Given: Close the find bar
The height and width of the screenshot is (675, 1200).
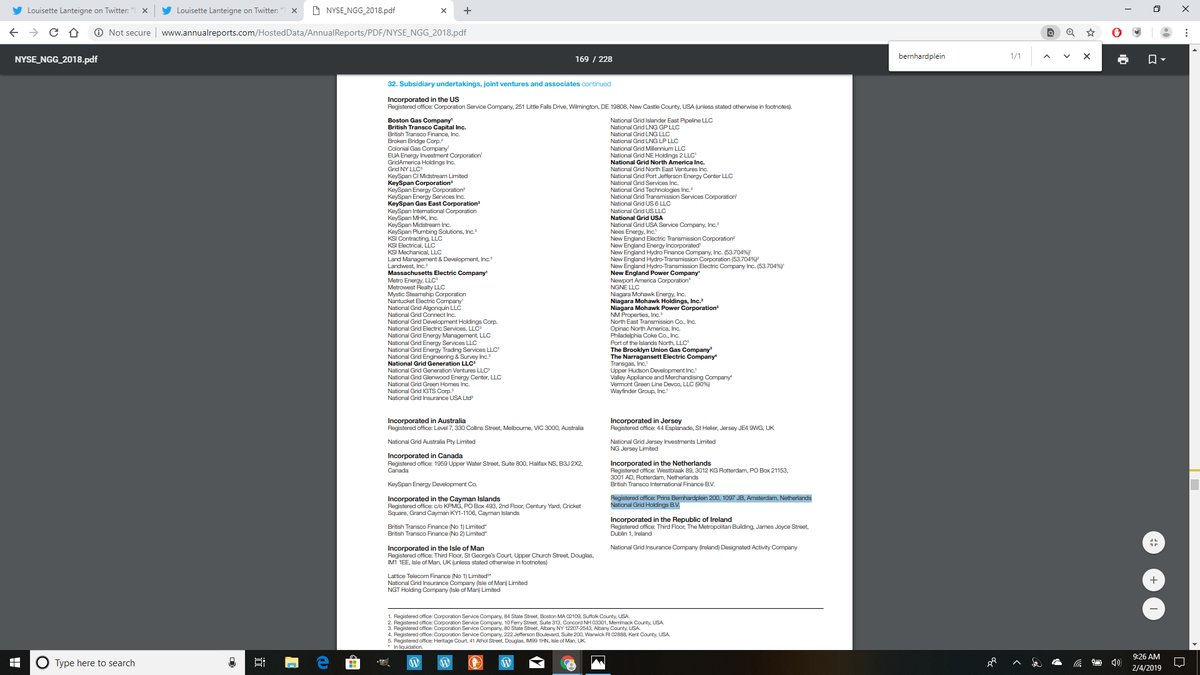Looking at the screenshot, I should coord(1086,57).
